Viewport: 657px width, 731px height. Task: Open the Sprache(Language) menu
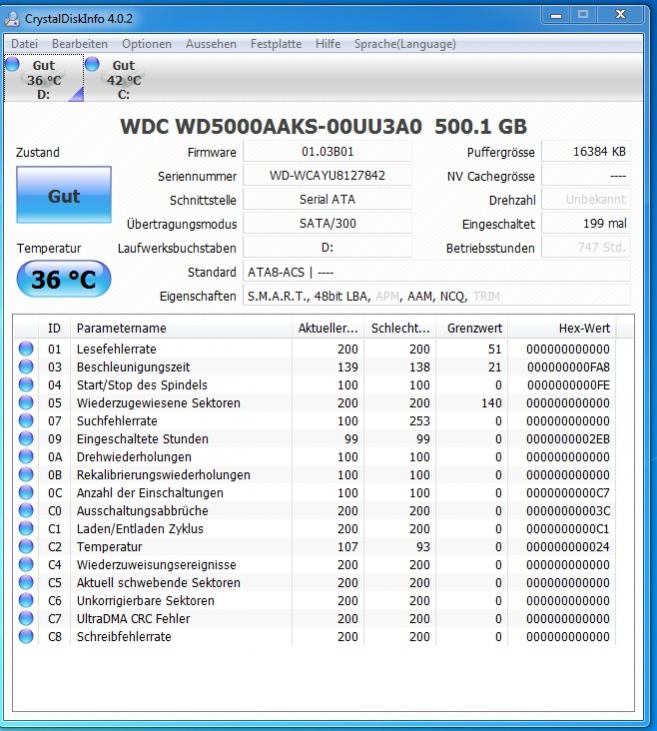point(405,44)
